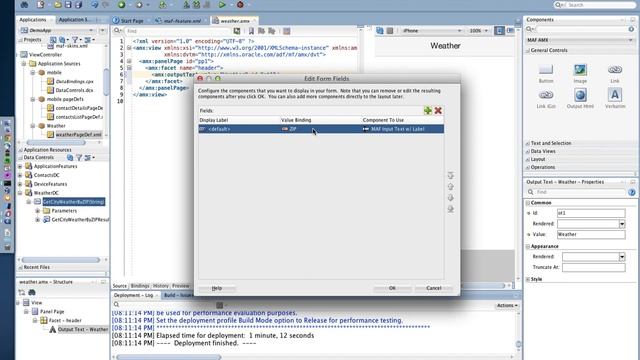Move field to top arrow icon
Screen dimensions: 640x360
(x=451, y=176)
